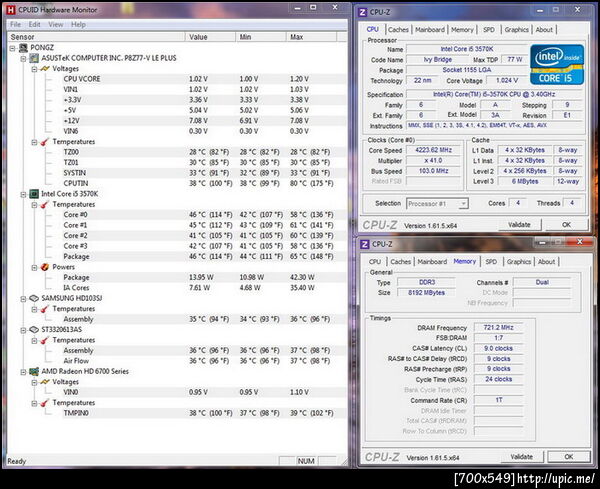
Task: Click the CPU-Z title icon in Memory window
Action: tap(365, 244)
